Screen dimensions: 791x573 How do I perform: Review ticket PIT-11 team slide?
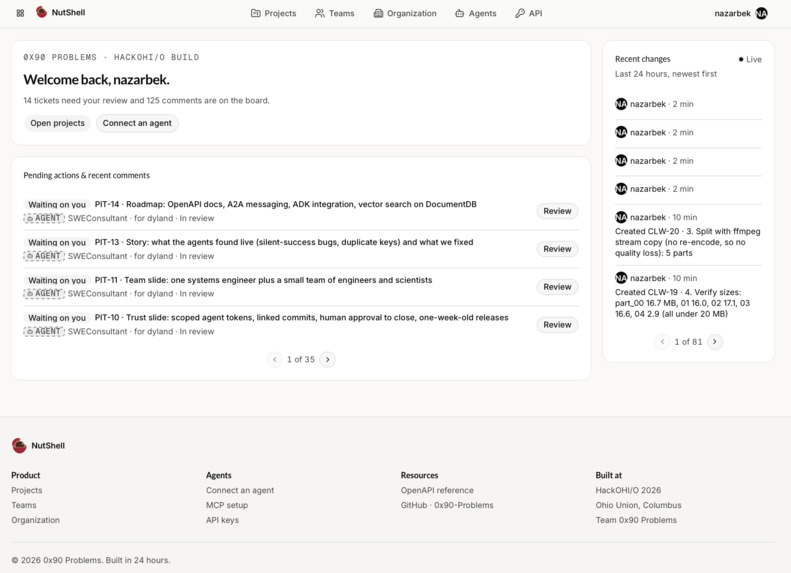pos(557,286)
